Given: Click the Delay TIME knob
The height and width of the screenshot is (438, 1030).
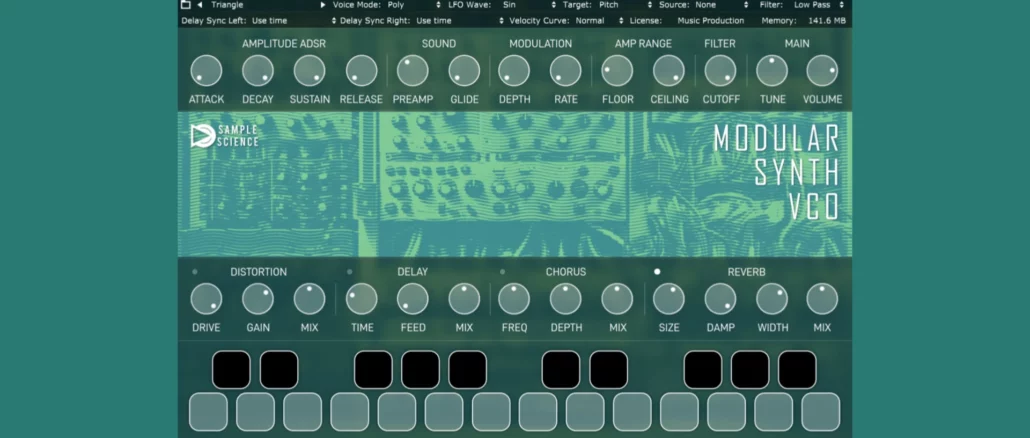Looking at the screenshot, I should (x=362, y=299).
